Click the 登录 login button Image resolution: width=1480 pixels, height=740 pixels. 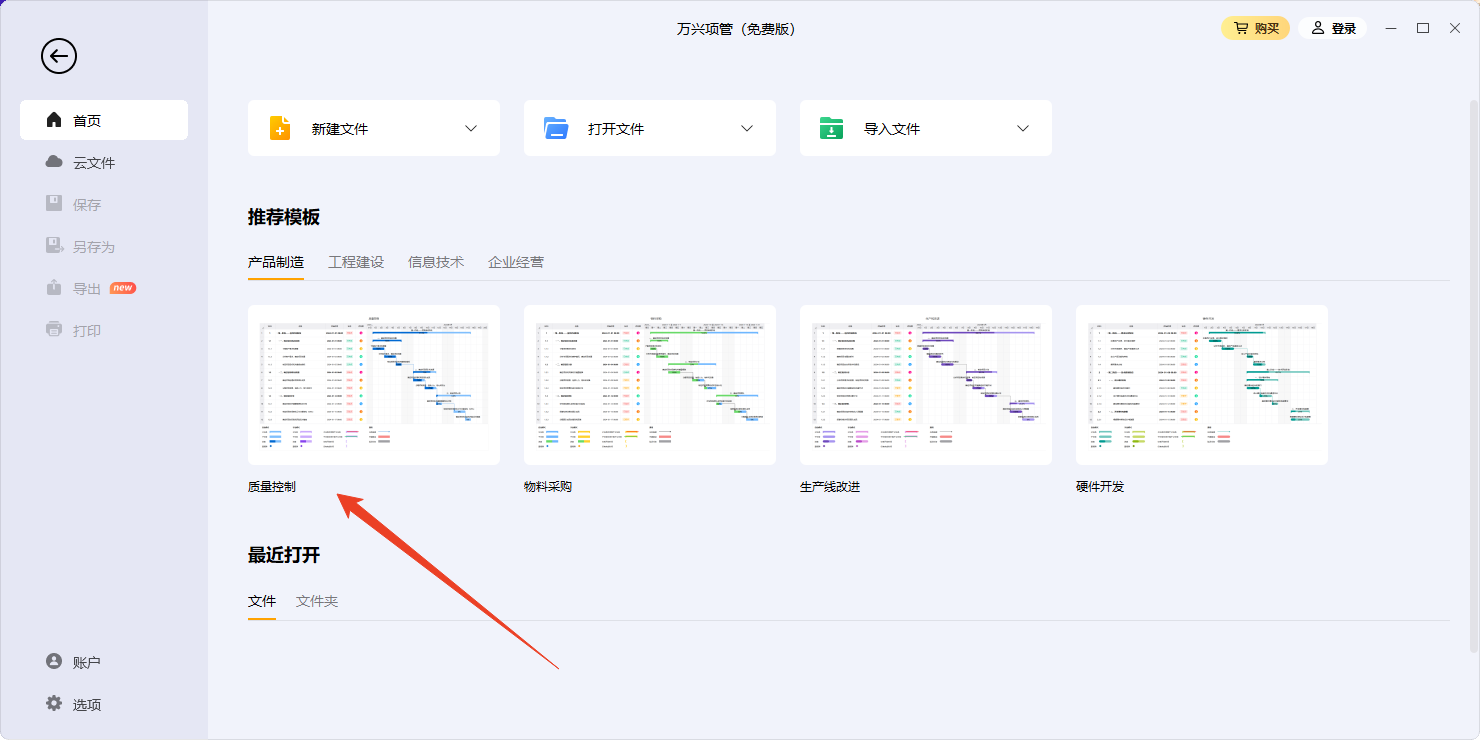(x=1333, y=28)
